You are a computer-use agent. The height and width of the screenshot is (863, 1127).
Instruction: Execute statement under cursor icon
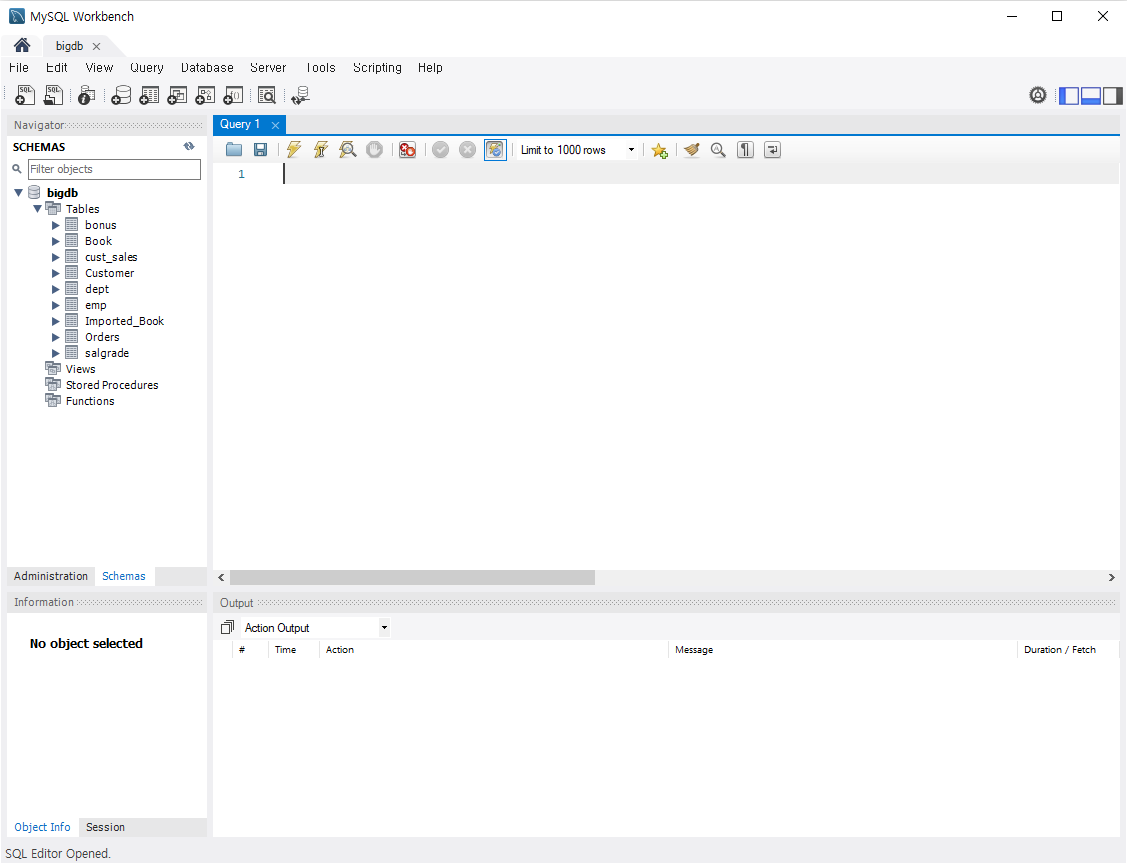(321, 149)
